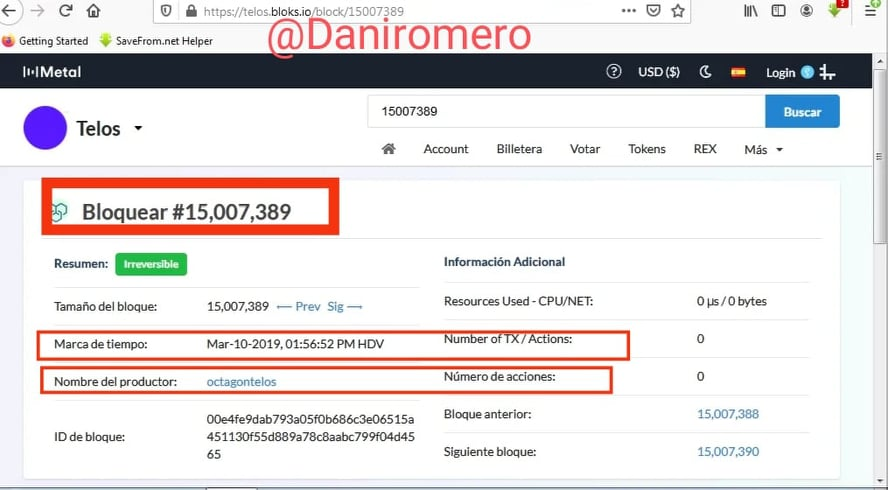Open help question mark icon
The height and width of the screenshot is (490, 888).
coord(614,71)
